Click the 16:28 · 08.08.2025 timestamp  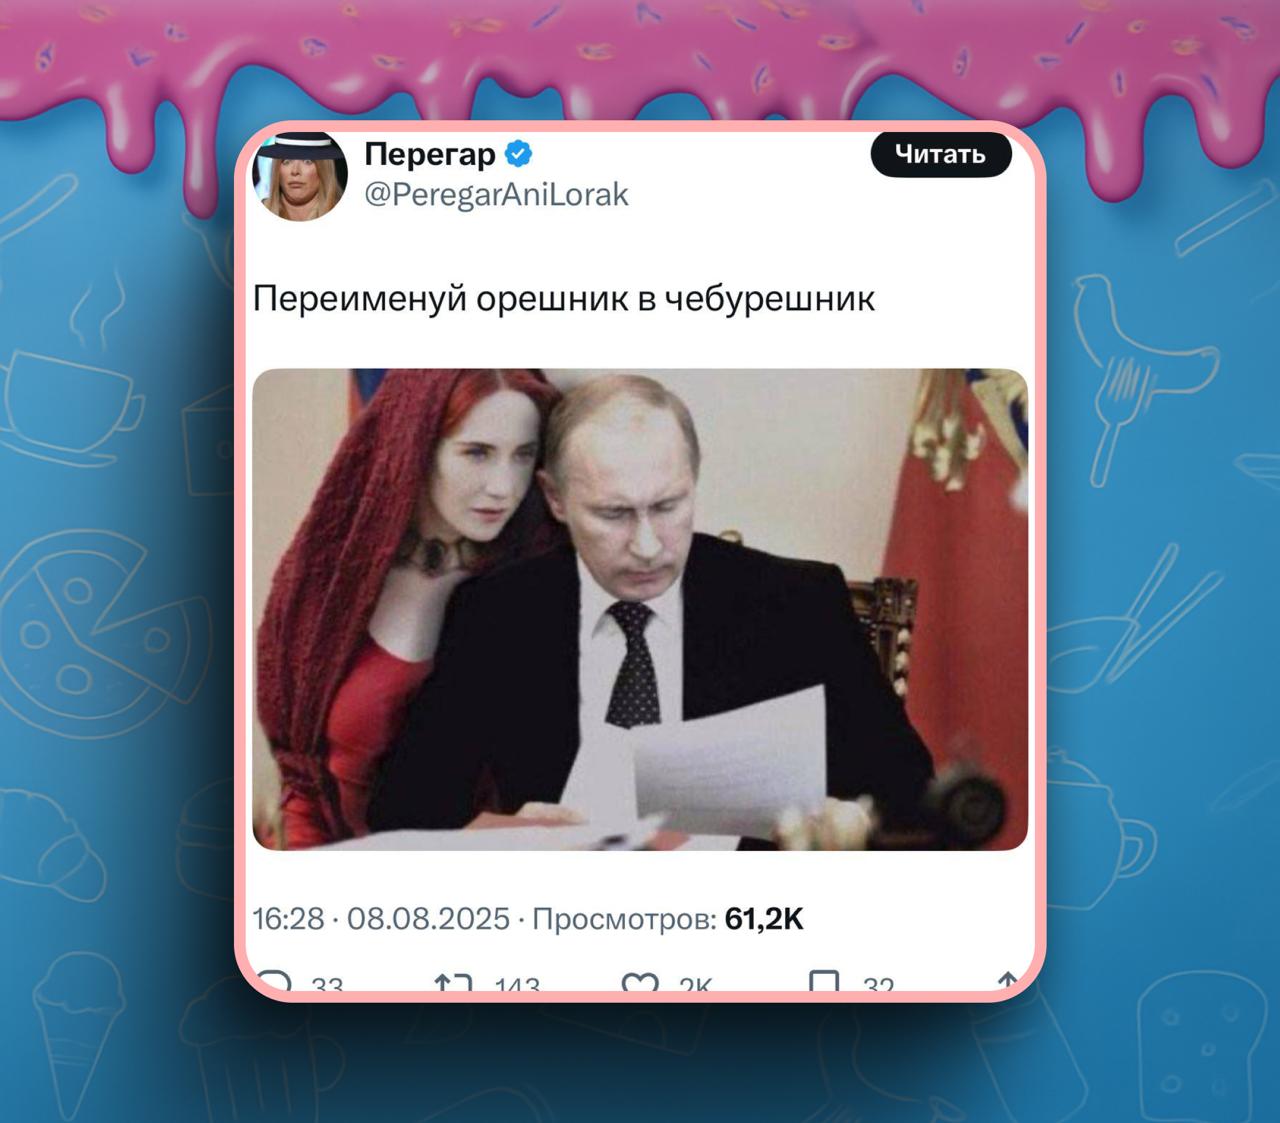coord(381,918)
